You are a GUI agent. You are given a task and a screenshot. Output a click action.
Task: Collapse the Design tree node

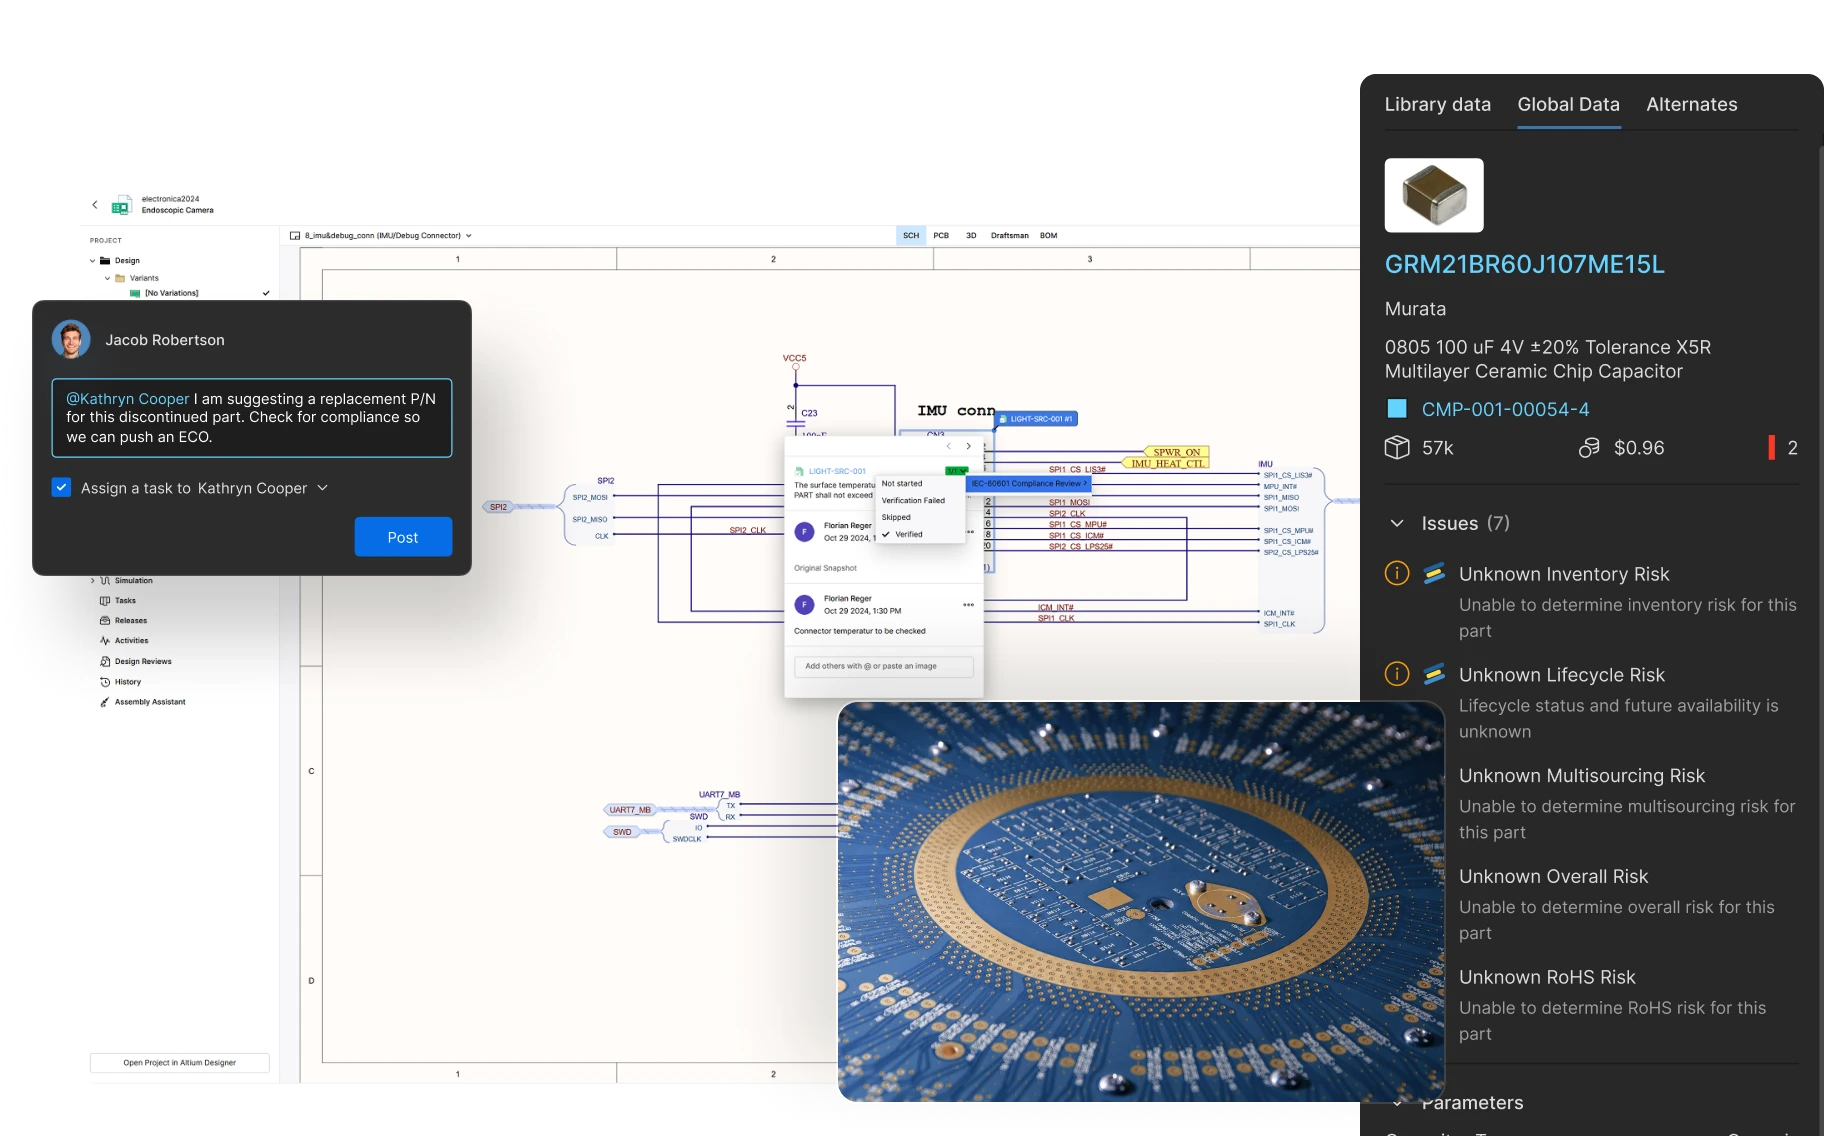[93, 260]
